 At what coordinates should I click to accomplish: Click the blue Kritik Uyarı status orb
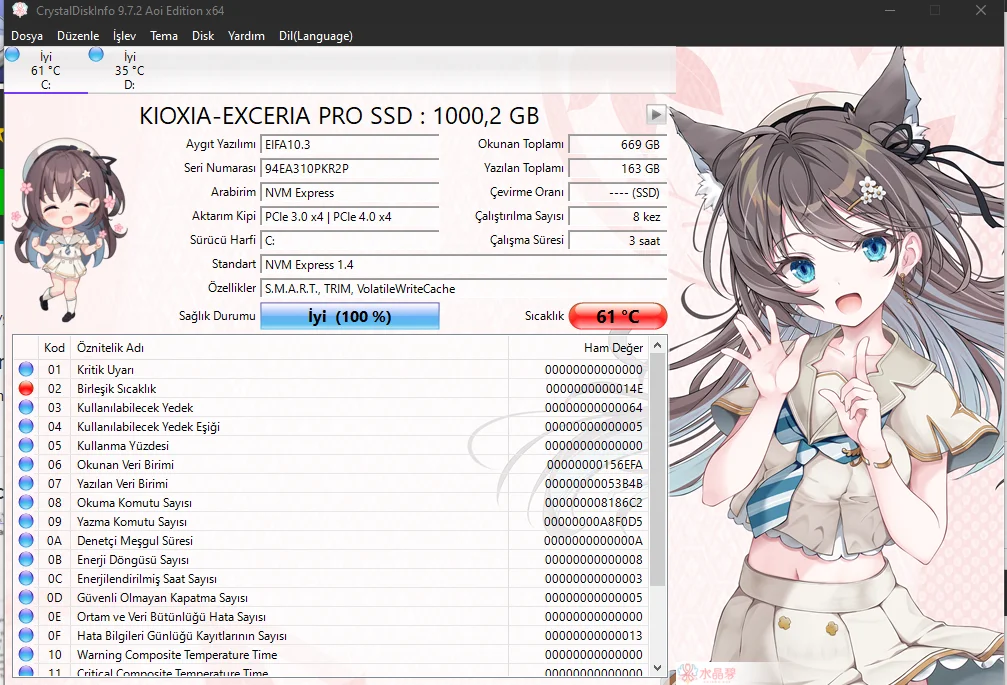pos(26,369)
